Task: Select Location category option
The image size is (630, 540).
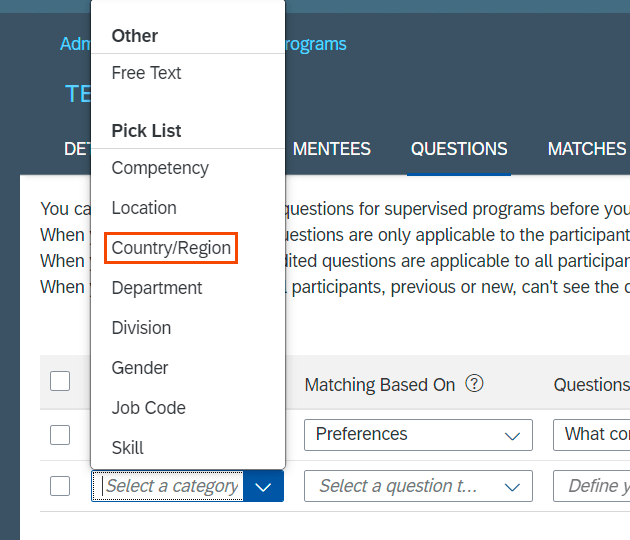Action: 144,208
